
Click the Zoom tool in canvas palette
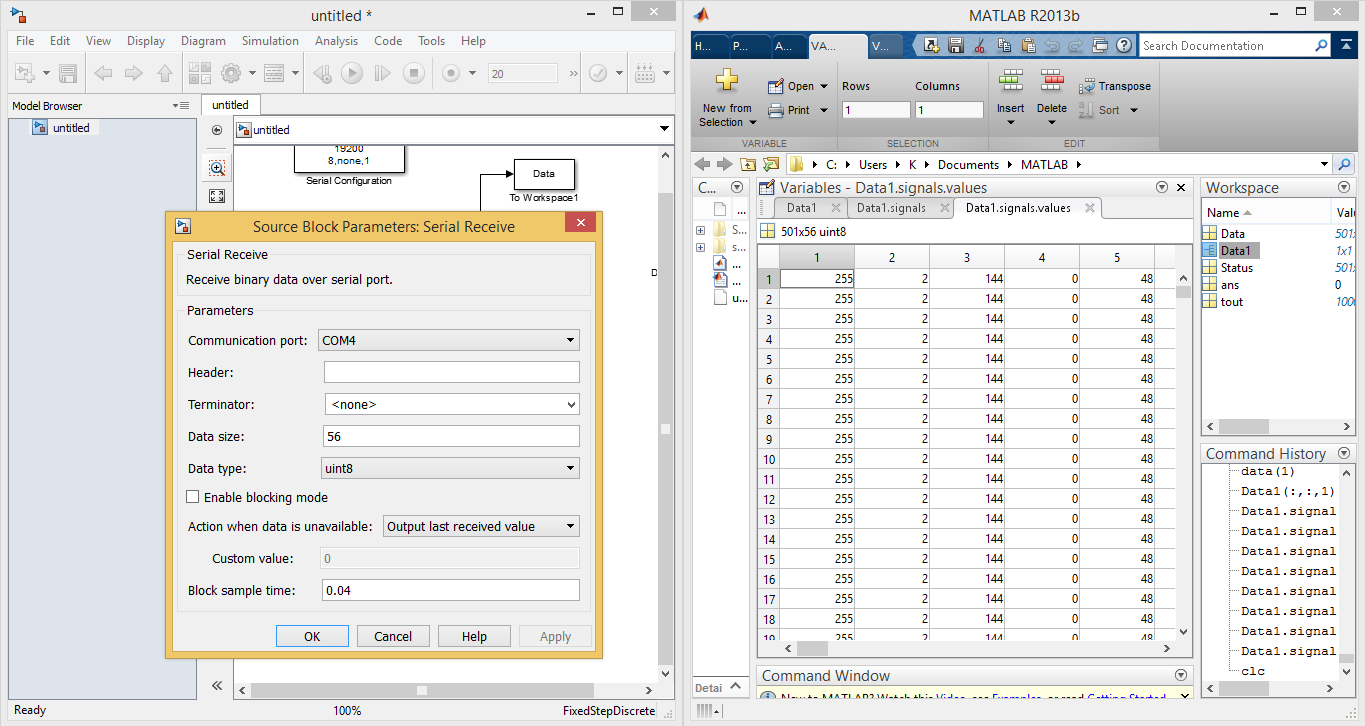coord(217,168)
